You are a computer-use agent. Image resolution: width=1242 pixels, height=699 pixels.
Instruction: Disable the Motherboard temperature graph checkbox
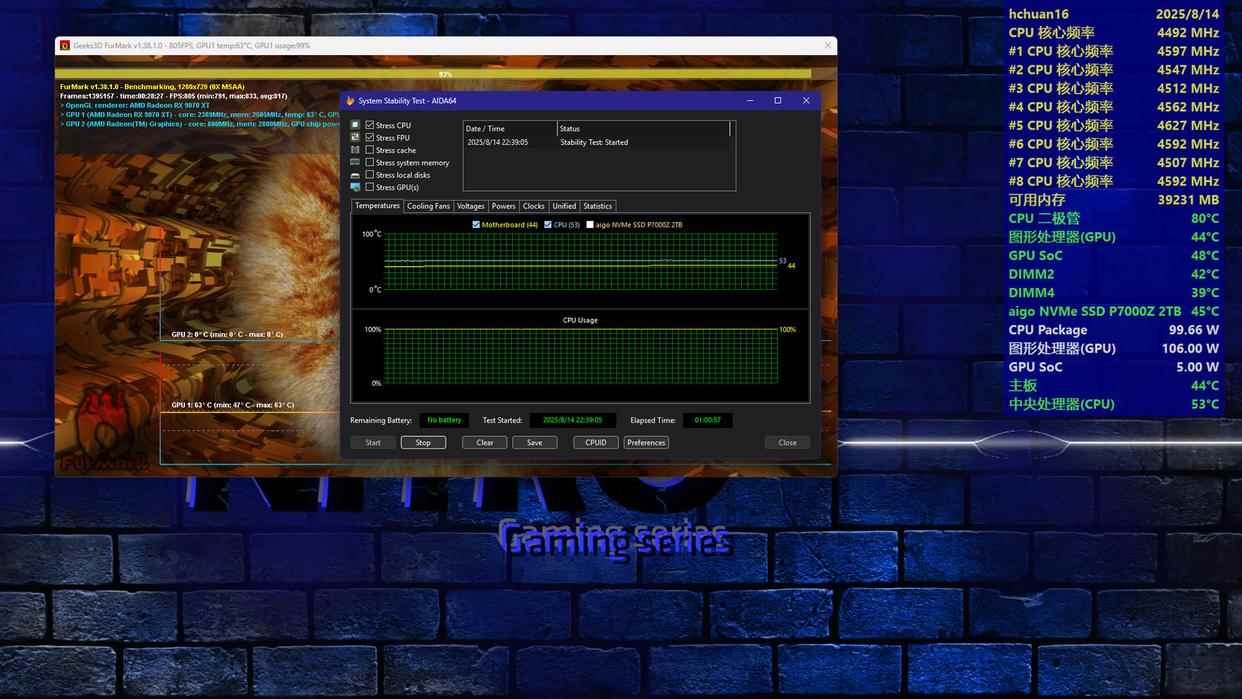point(476,225)
